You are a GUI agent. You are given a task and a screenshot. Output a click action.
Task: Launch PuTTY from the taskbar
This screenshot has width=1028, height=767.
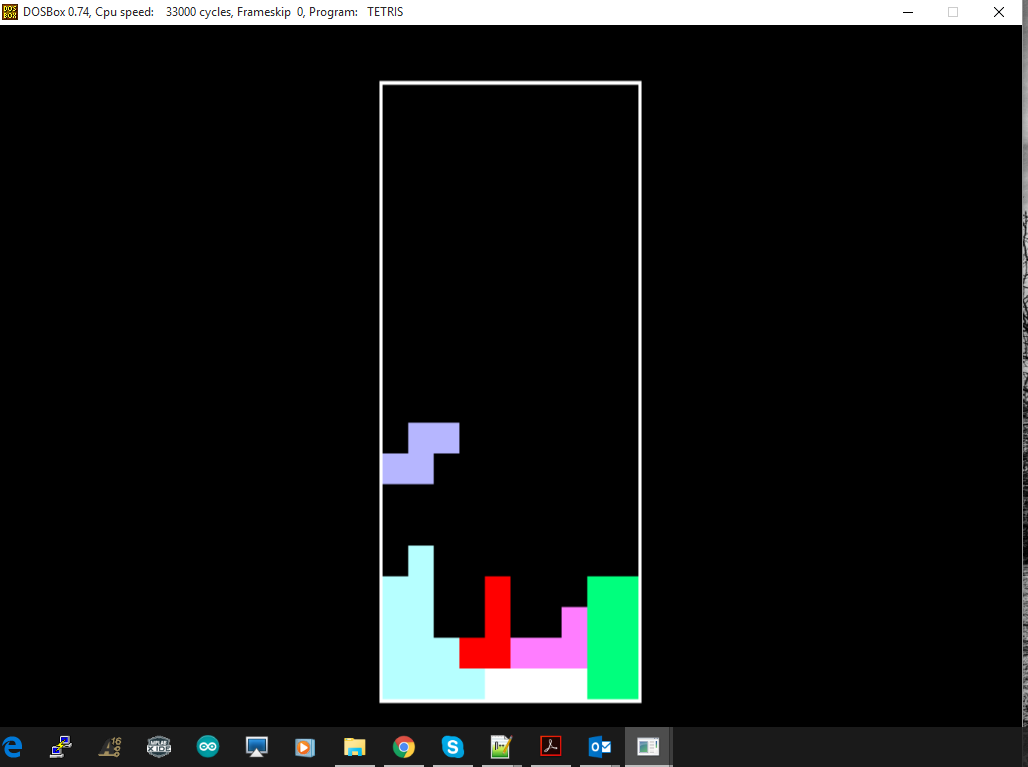[61, 747]
